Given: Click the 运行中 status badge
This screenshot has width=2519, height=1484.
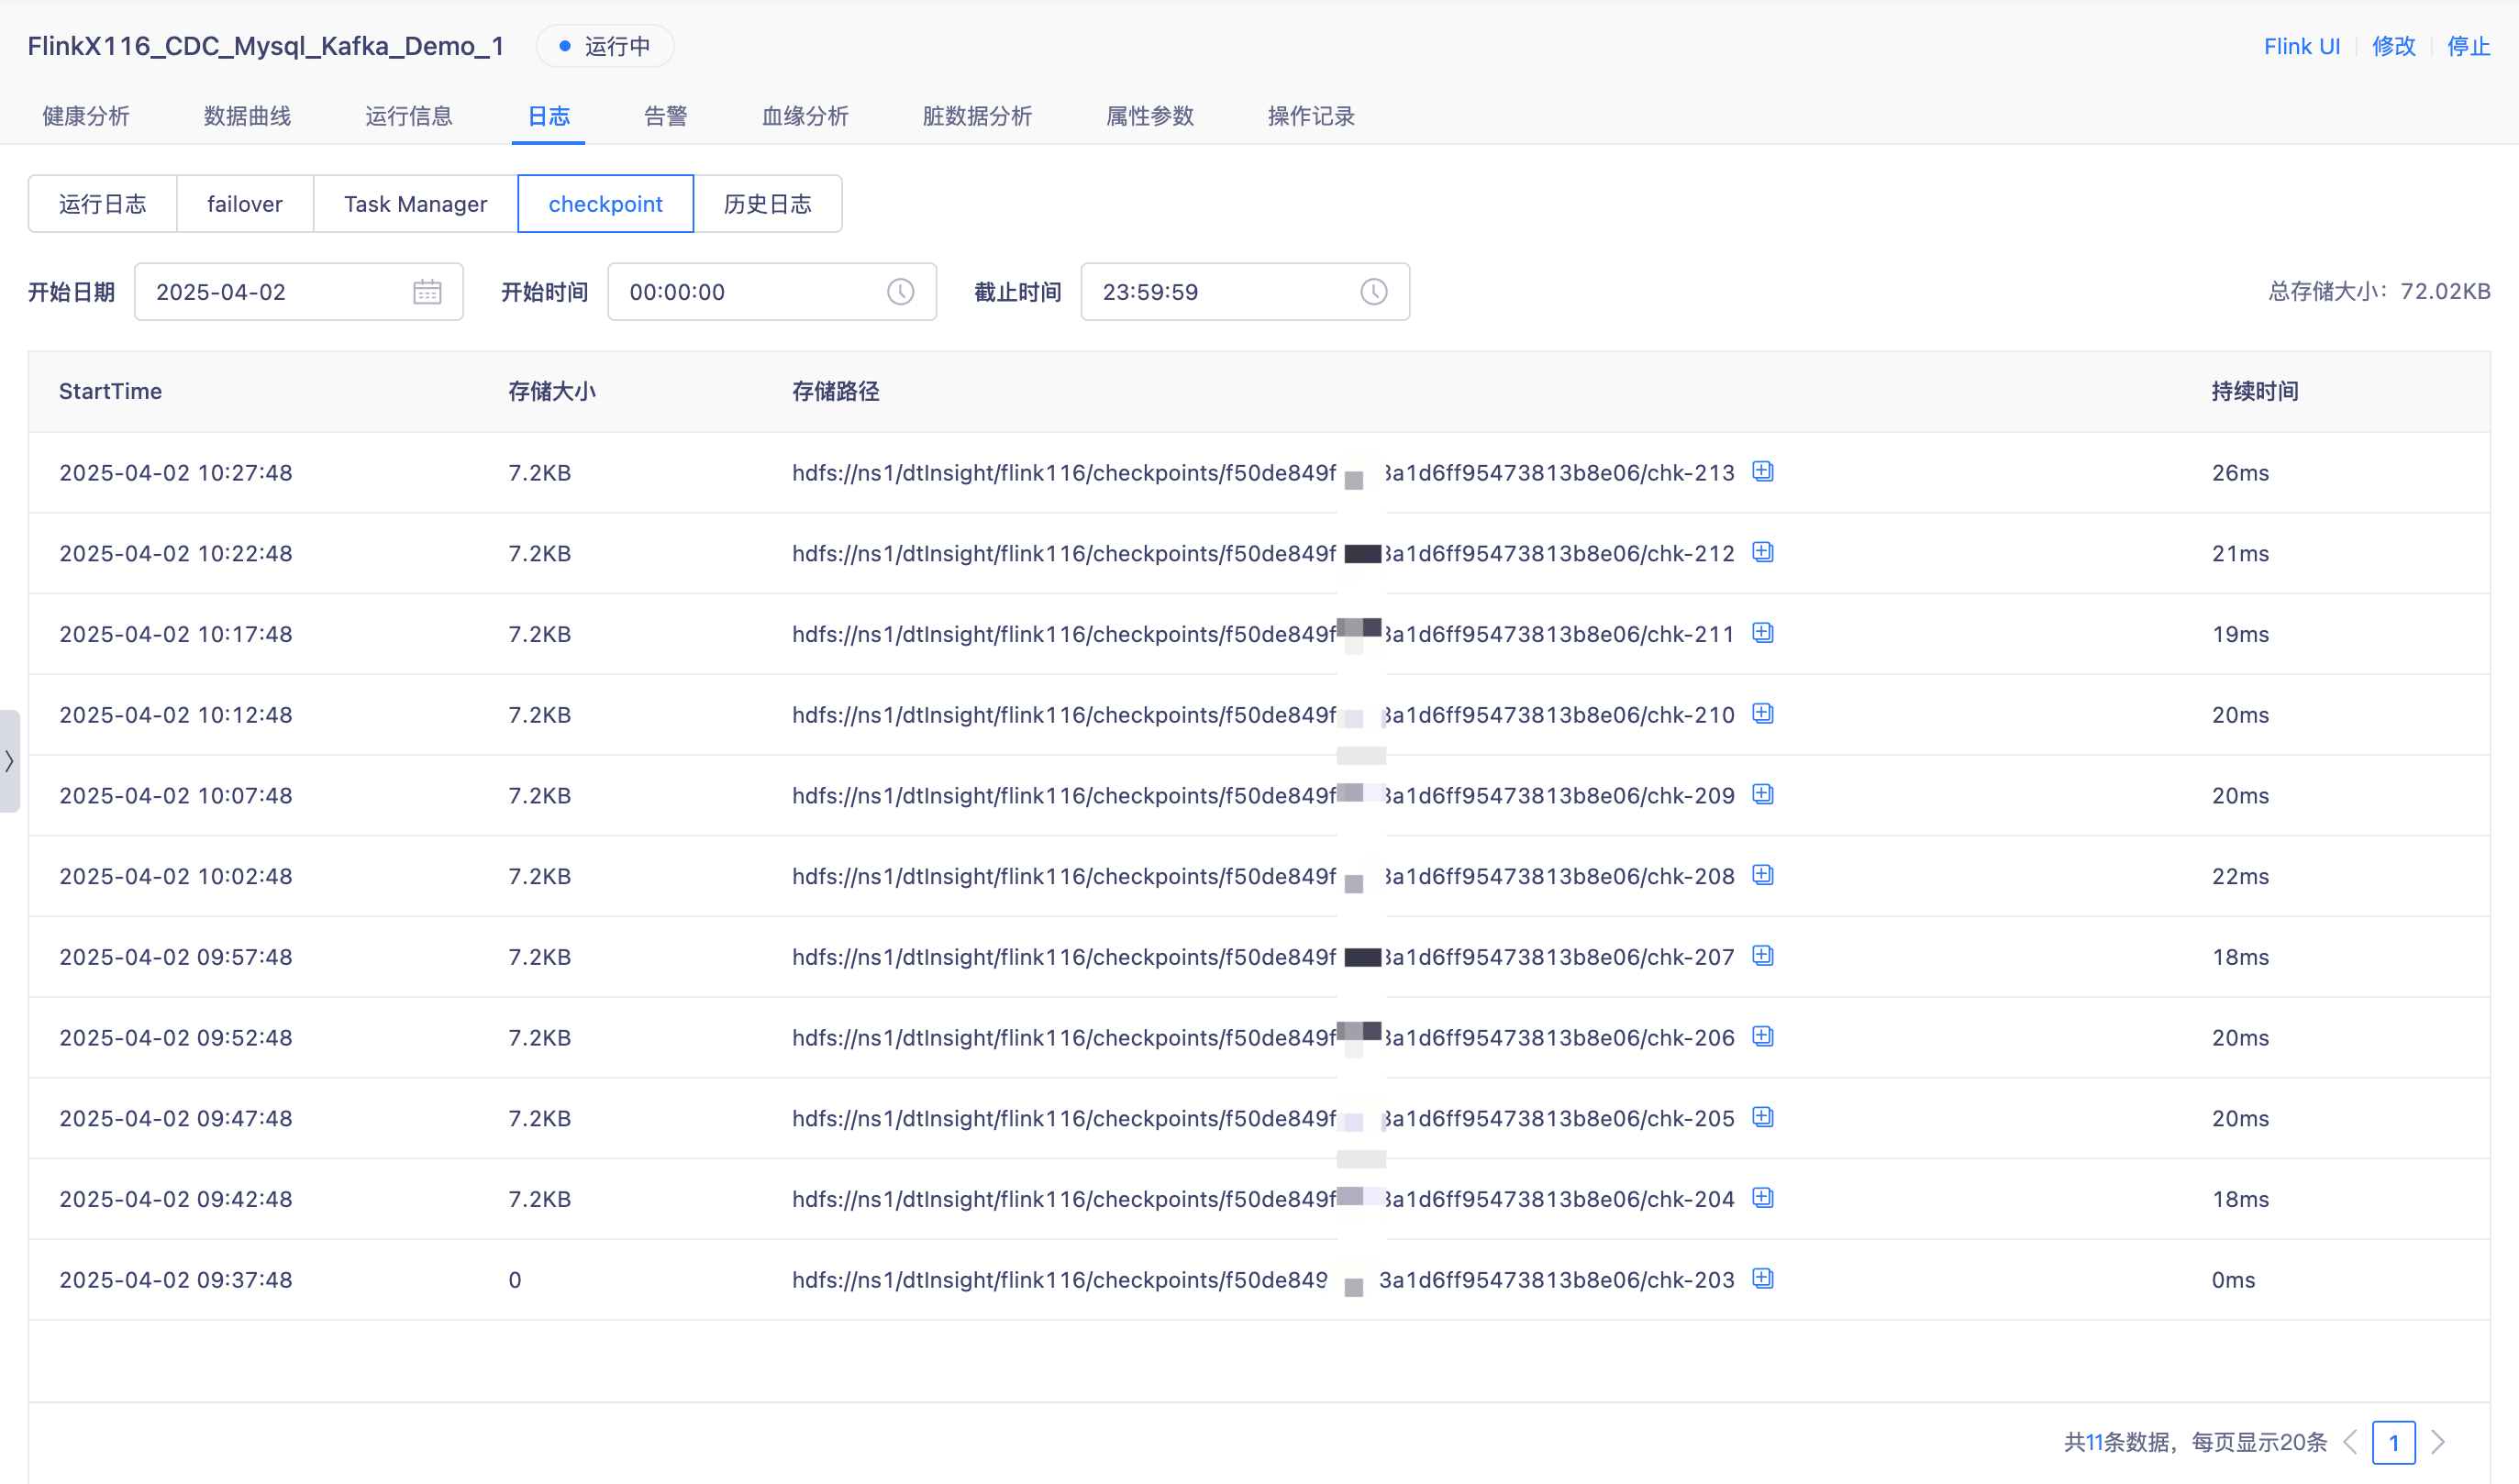Looking at the screenshot, I should coord(605,46).
